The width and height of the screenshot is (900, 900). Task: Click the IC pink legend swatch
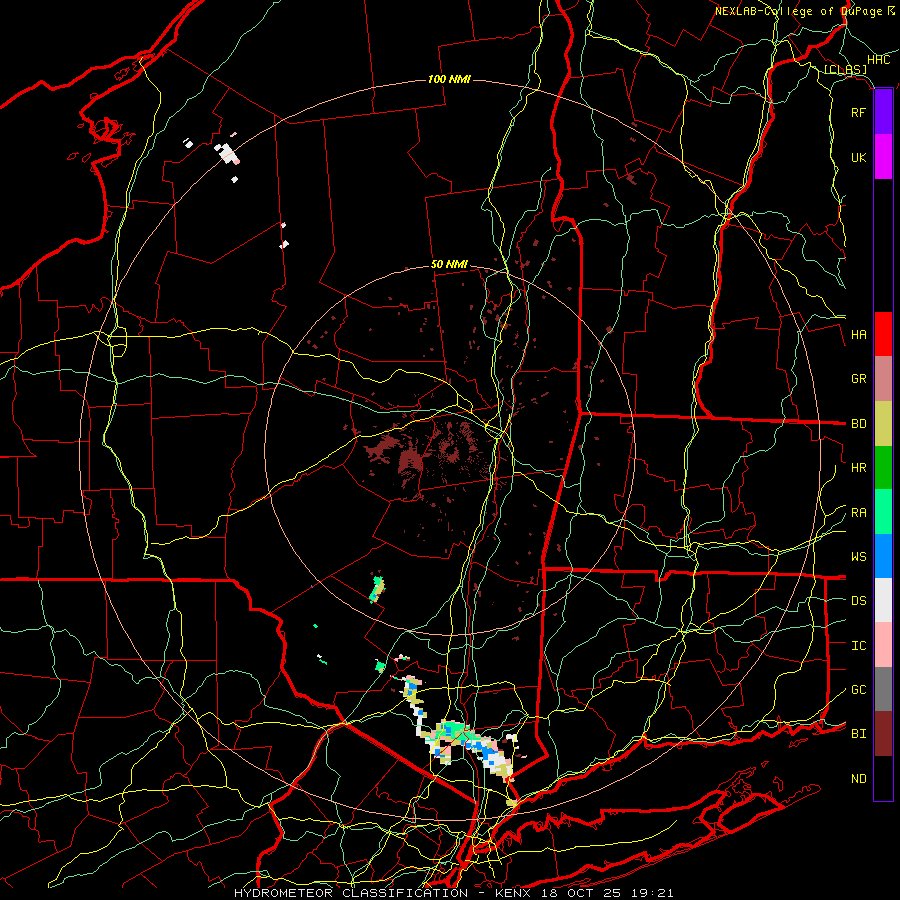tap(883, 645)
